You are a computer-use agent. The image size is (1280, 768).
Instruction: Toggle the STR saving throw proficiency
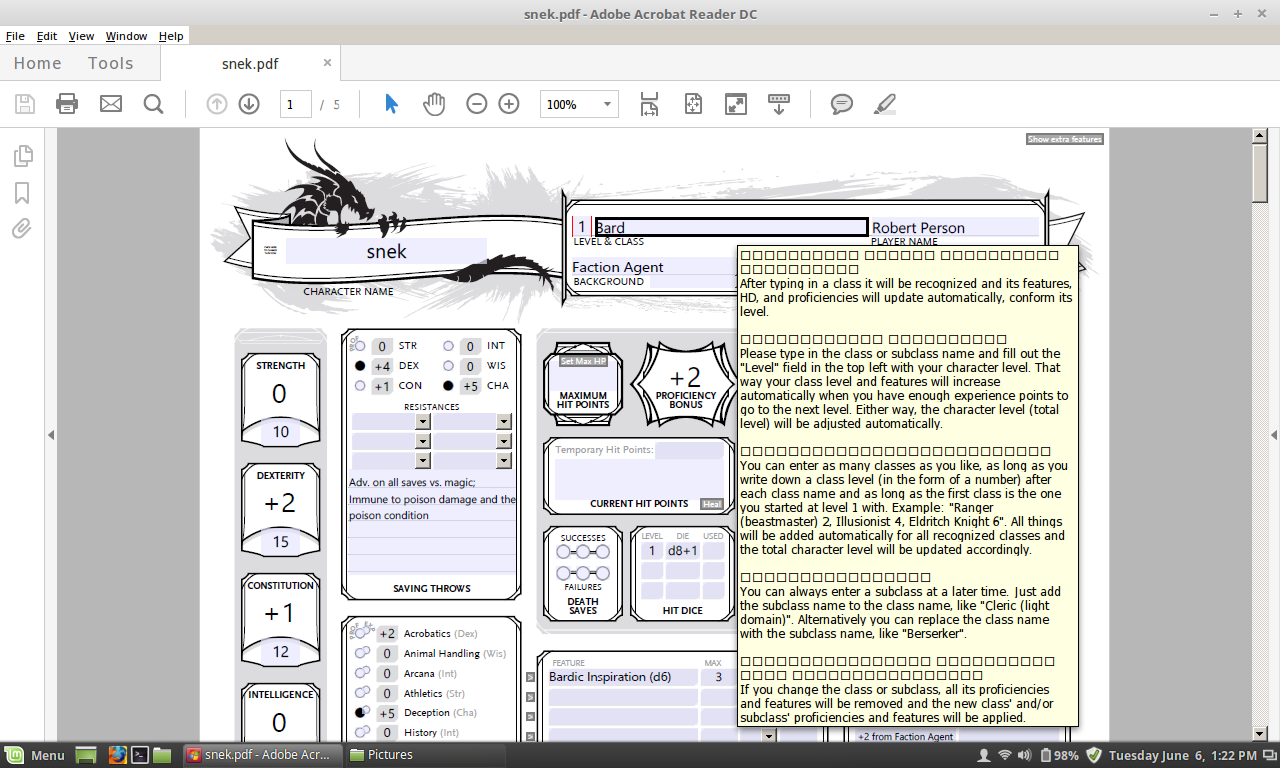click(360, 346)
